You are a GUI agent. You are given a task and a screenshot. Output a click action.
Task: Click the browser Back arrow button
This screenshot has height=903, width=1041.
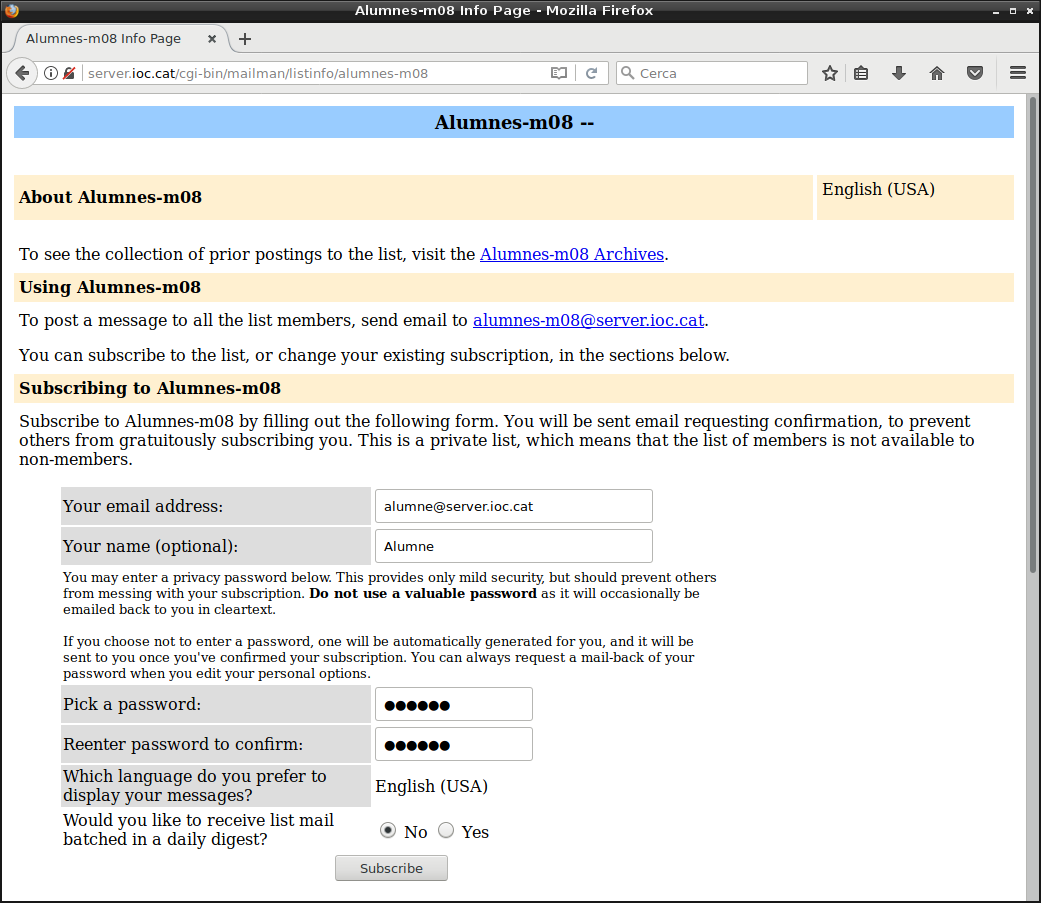21,73
